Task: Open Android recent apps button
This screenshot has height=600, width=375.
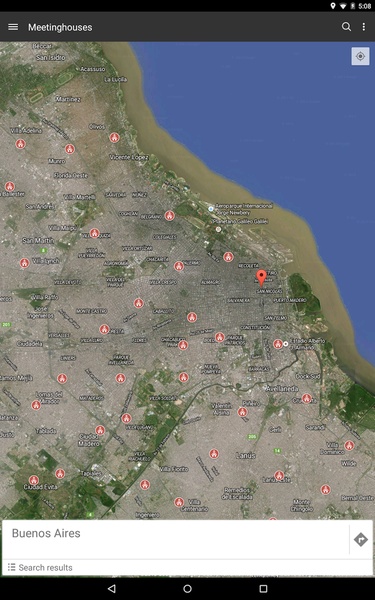Action: click(x=263, y=589)
